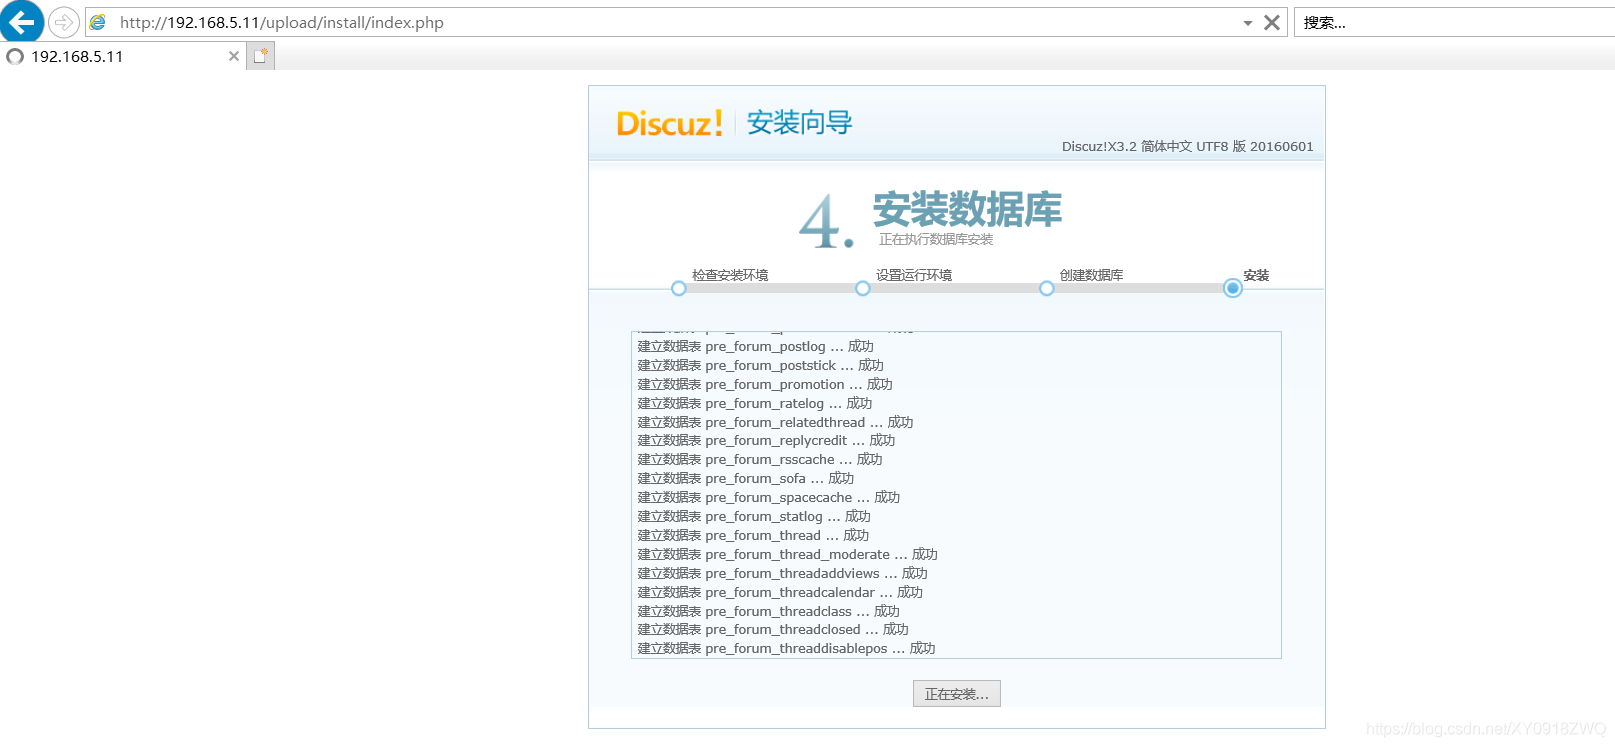Click the pre_forum_postlog log line

pos(756,346)
